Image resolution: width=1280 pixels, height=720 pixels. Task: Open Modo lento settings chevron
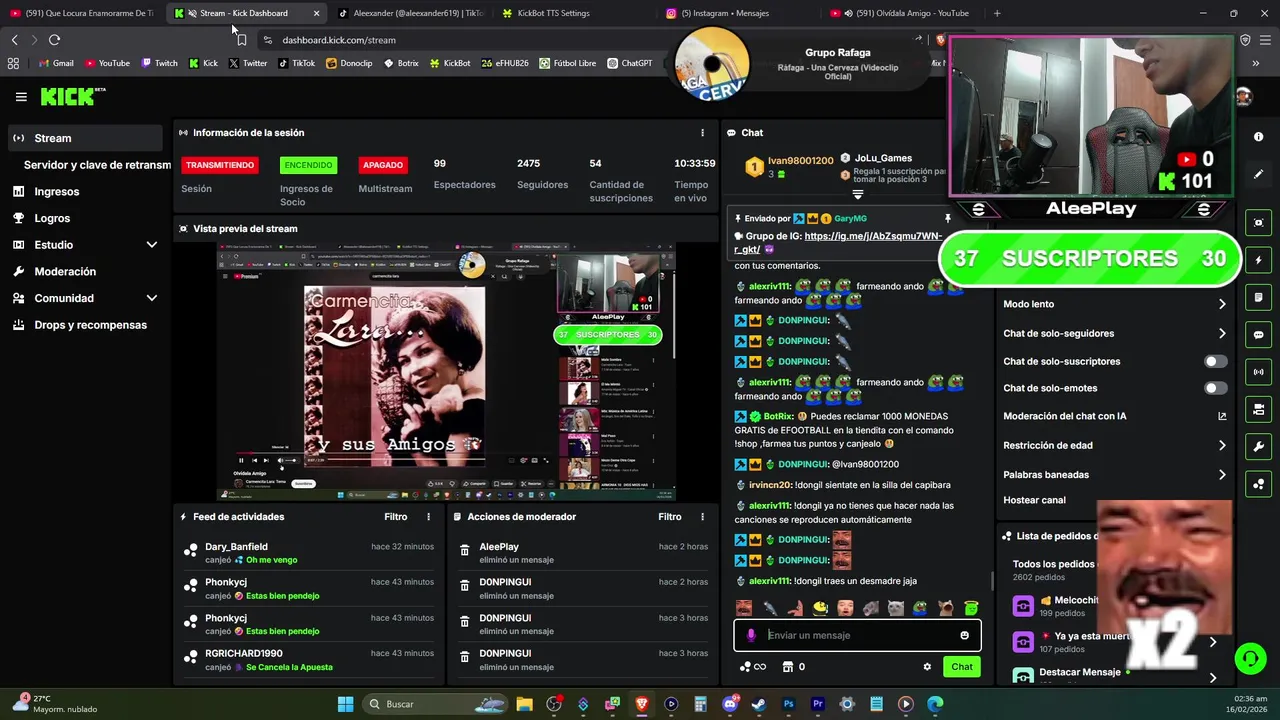(x=1222, y=304)
